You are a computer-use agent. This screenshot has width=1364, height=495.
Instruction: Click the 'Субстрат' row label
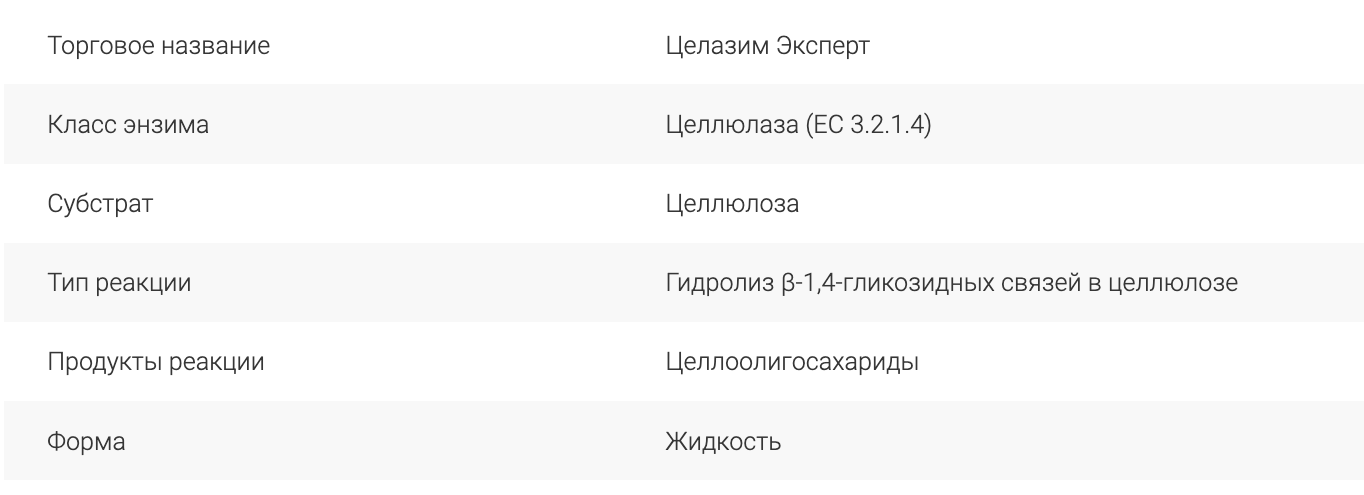point(99,205)
